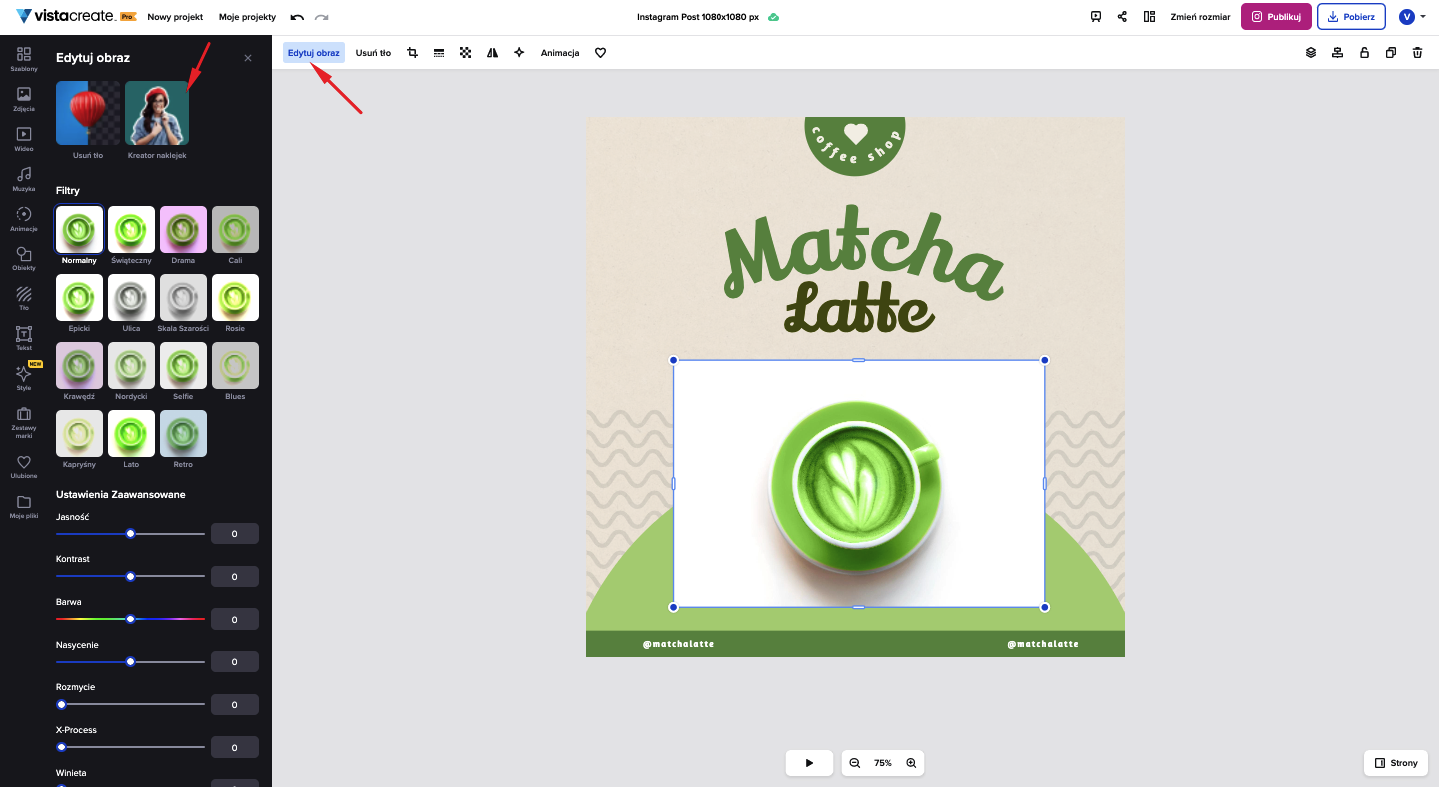Click the Jasność value field

(235, 534)
